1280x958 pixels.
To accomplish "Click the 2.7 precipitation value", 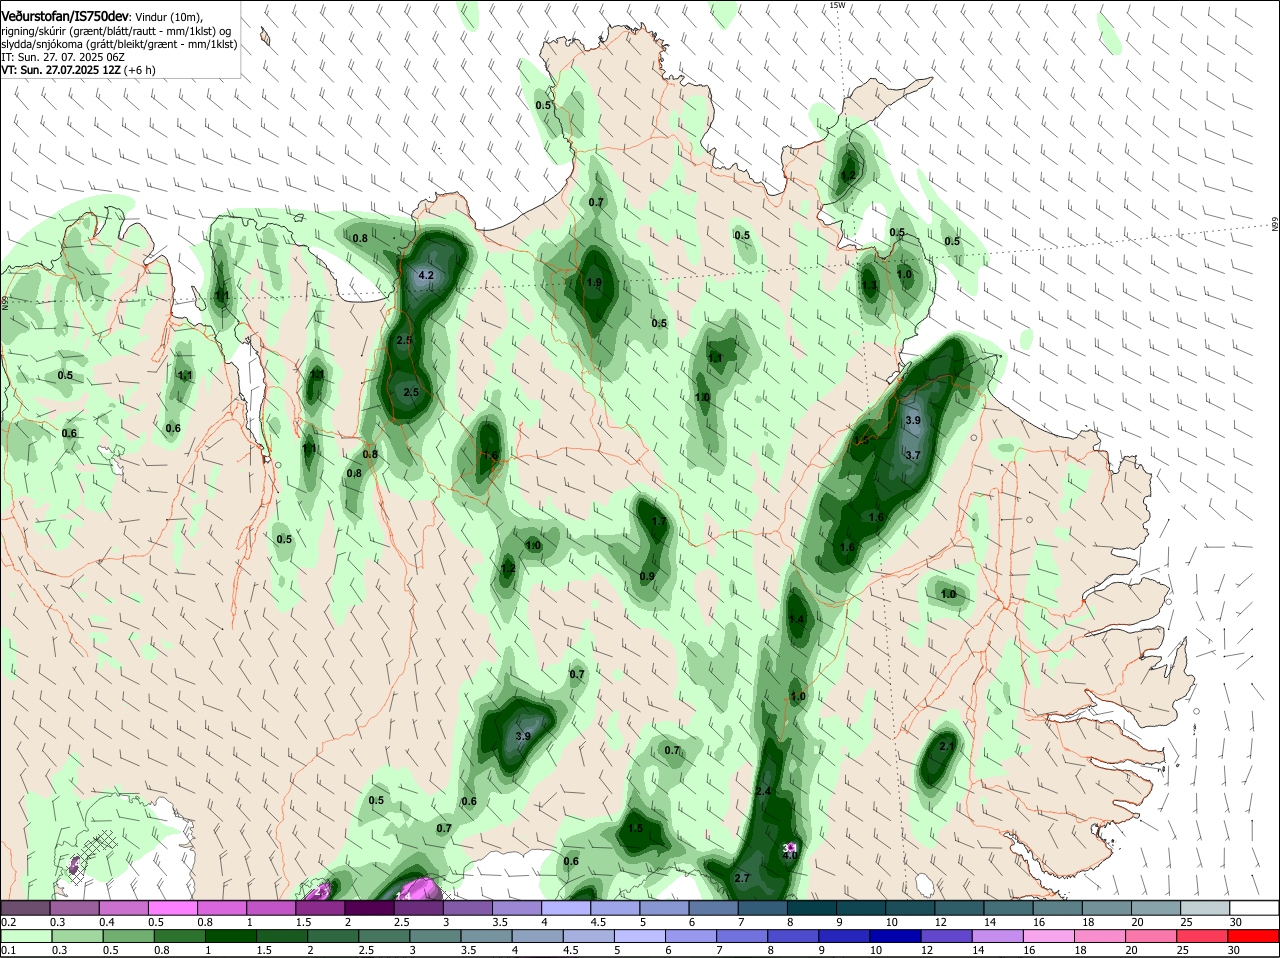I will (x=742, y=878).
